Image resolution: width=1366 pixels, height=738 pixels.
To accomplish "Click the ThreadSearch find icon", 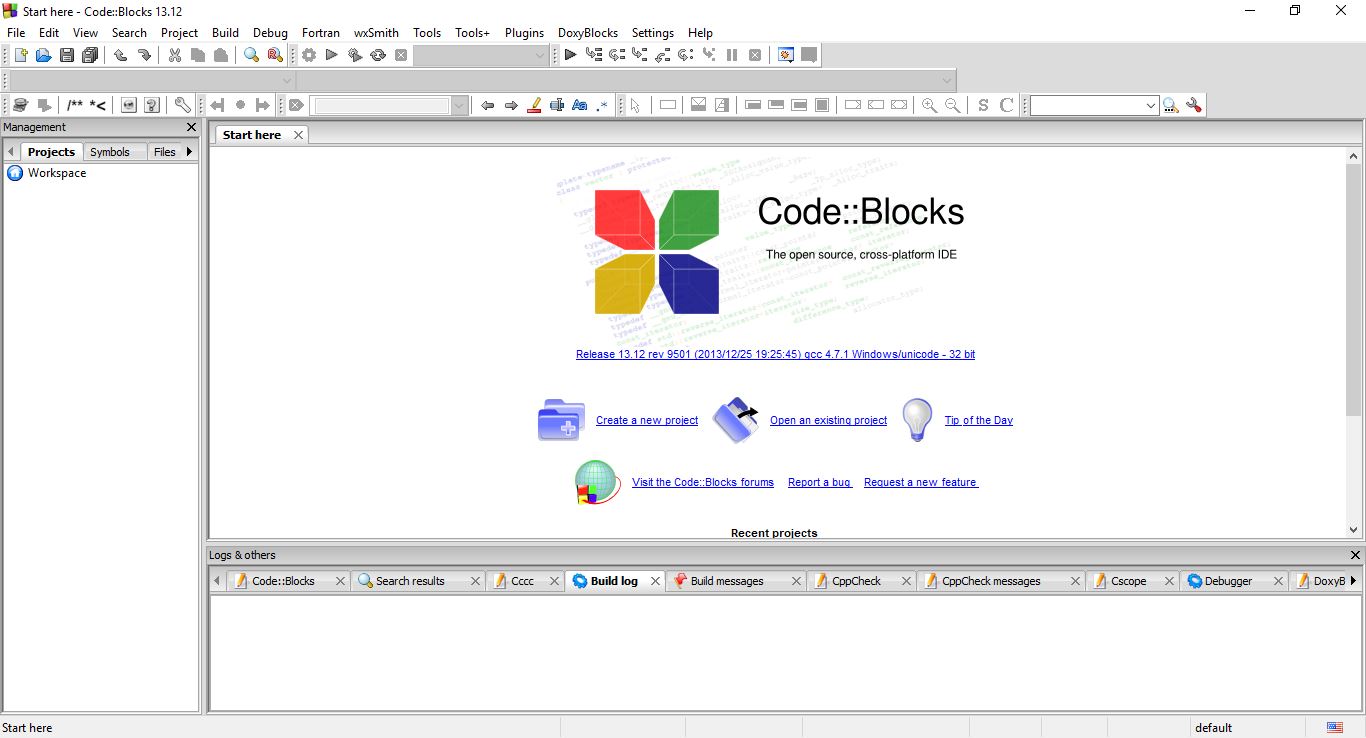I will [1170, 105].
